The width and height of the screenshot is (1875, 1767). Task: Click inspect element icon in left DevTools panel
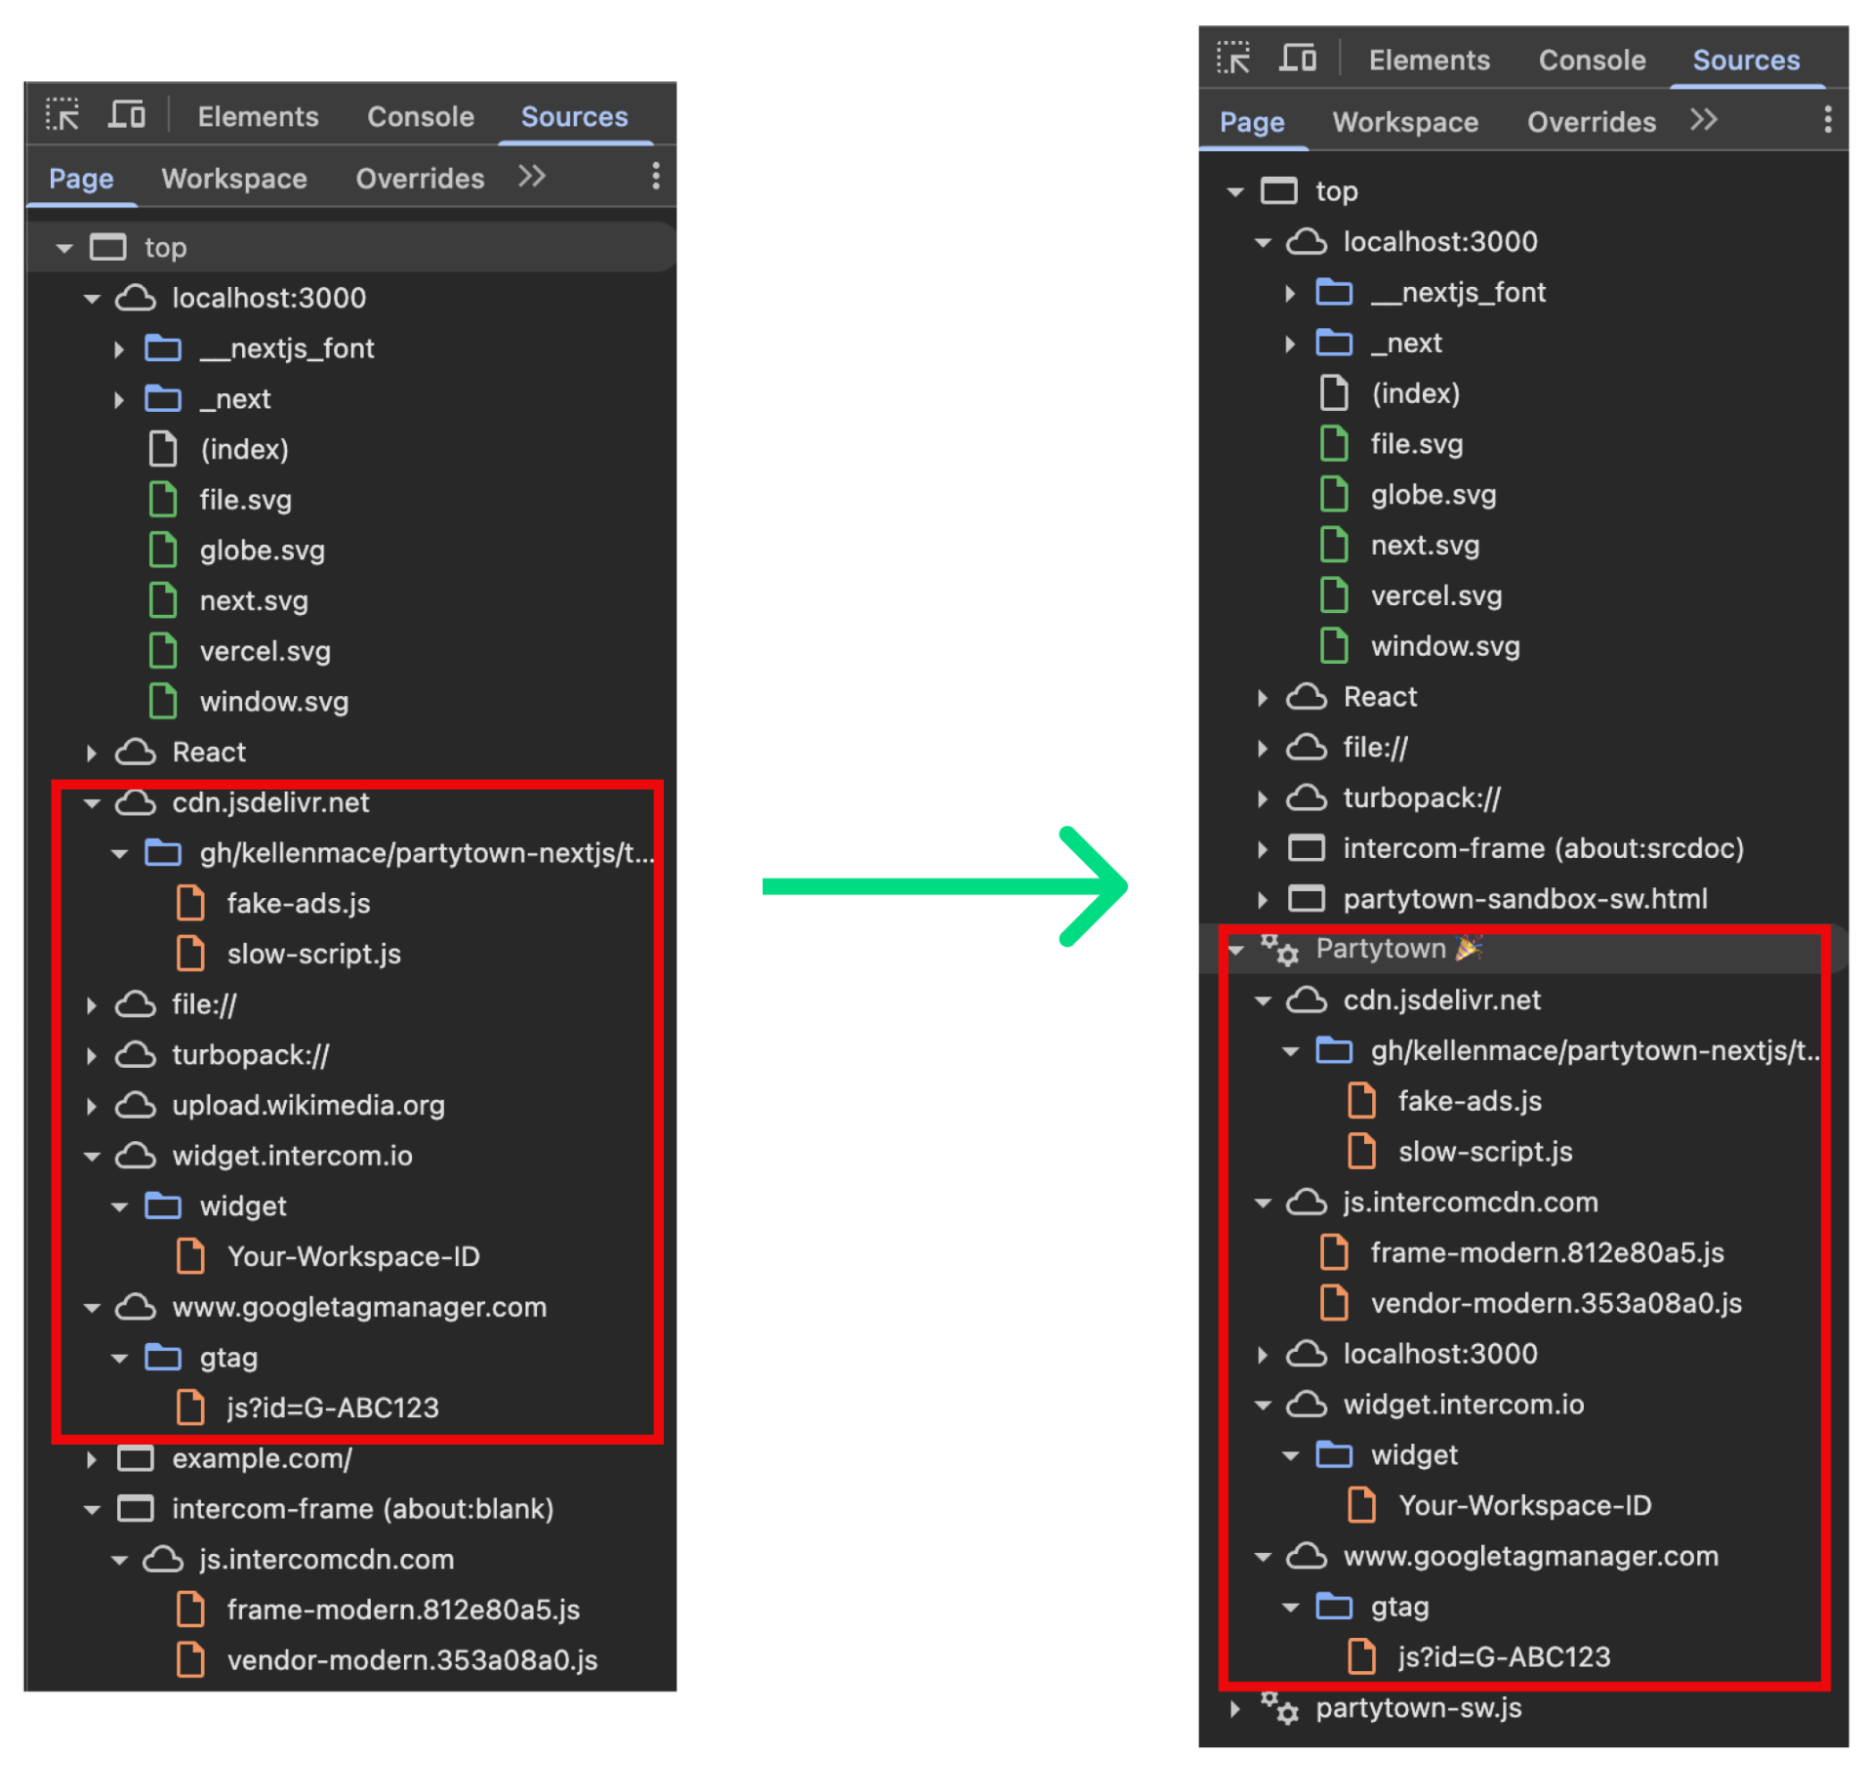(62, 115)
